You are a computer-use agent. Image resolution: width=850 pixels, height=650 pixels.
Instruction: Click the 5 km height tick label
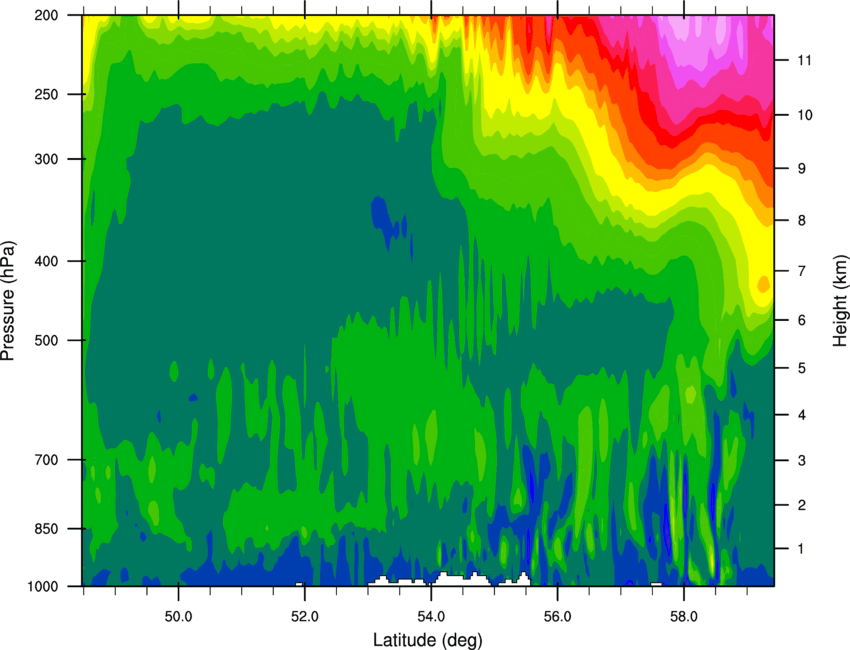point(802,368)
